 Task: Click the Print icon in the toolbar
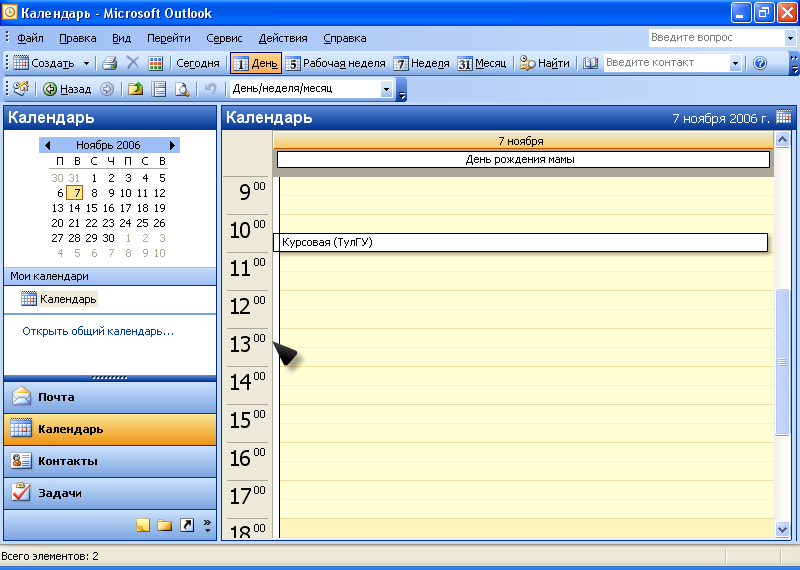pyautogui.click(x=109, y=63)
